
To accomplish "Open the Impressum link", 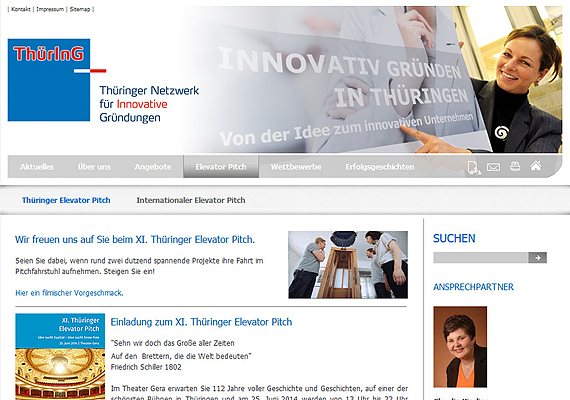I will (50, 9).
